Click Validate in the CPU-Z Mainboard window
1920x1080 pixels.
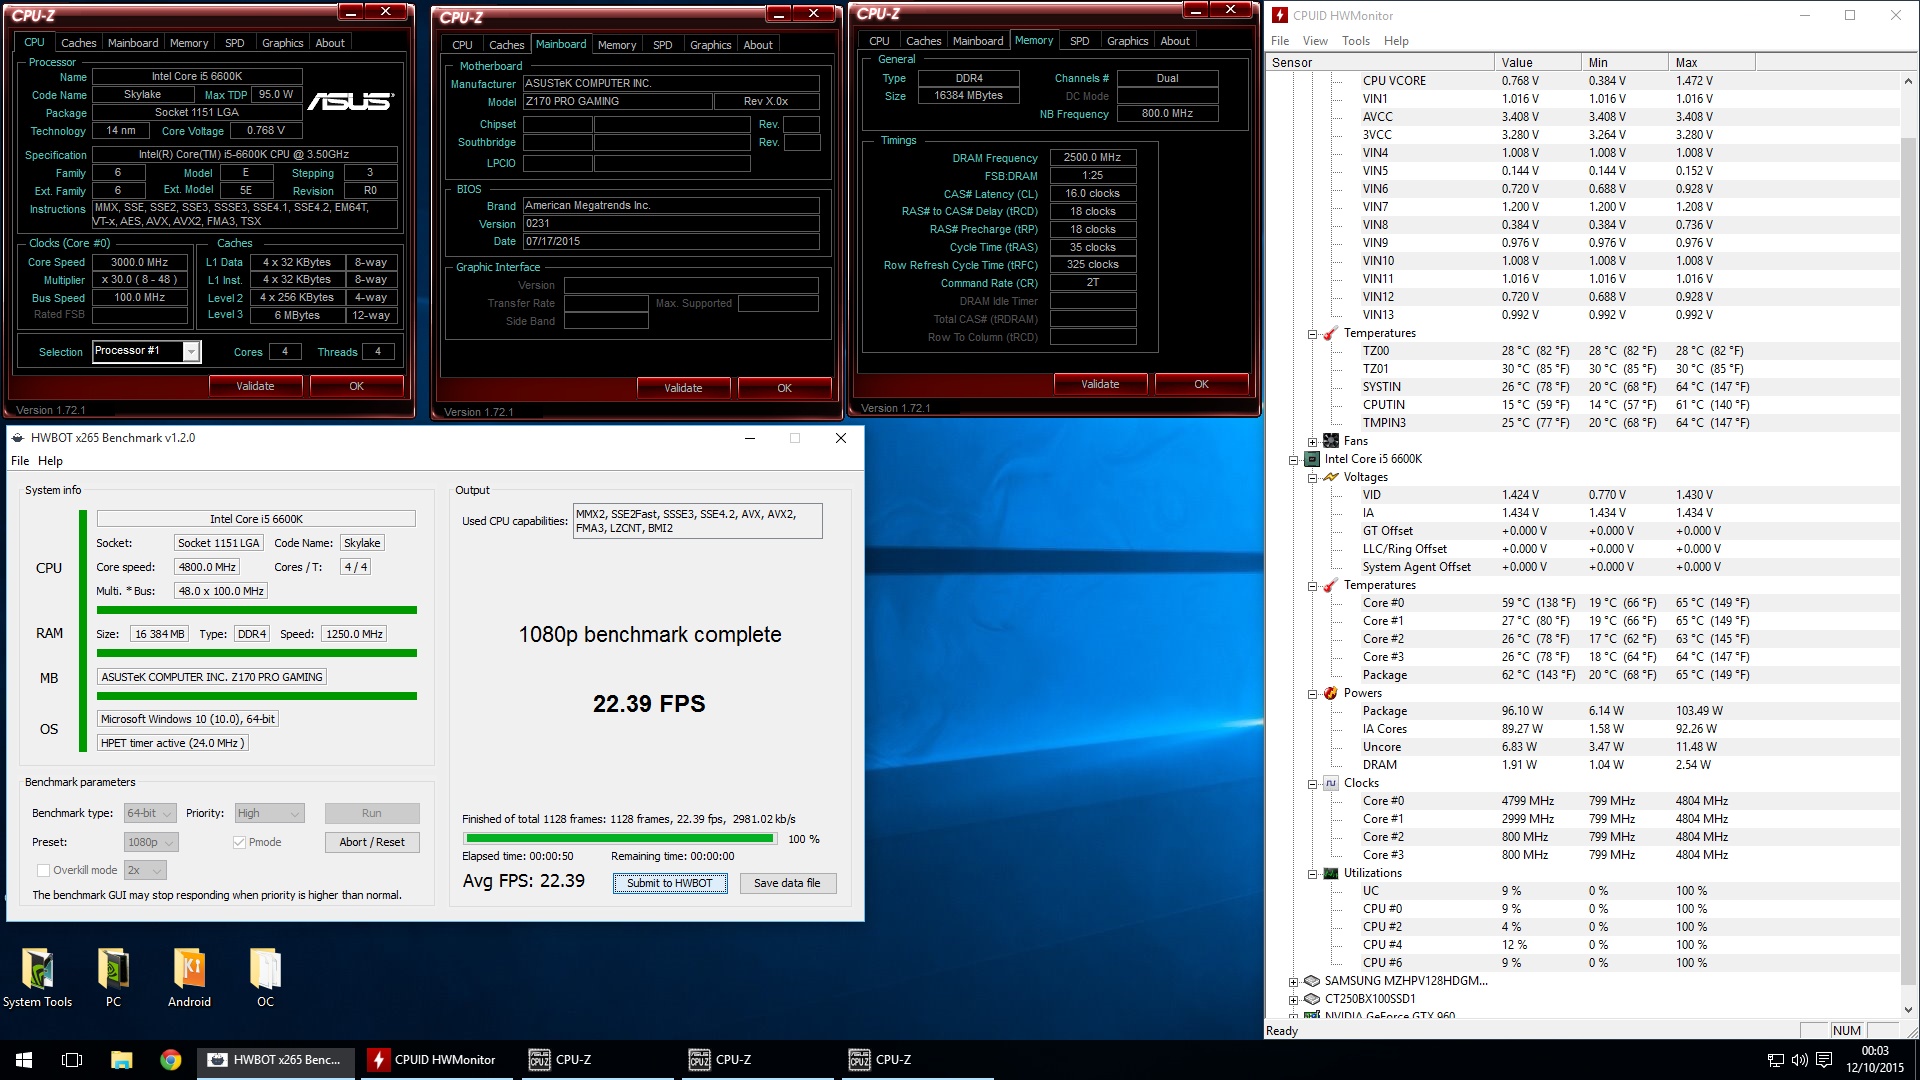[x=683, y=388]
